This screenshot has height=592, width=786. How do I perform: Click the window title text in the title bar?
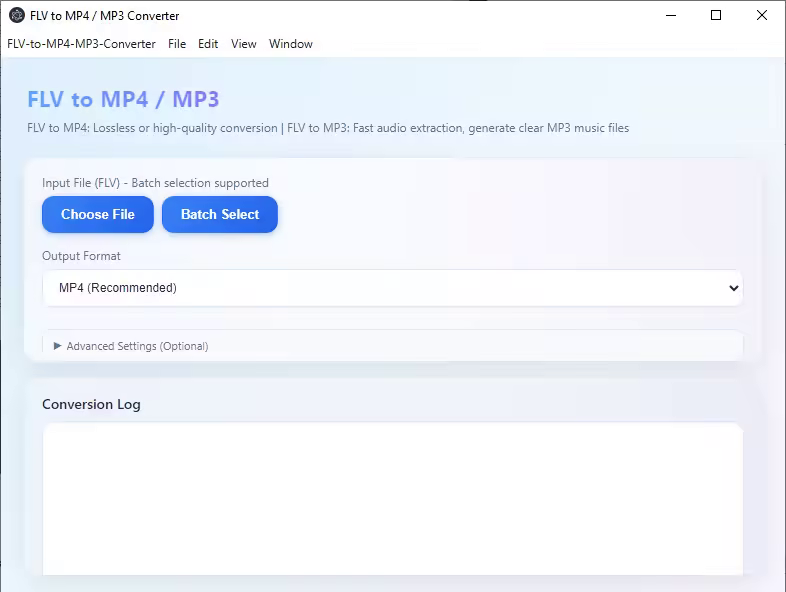(105, 15)
